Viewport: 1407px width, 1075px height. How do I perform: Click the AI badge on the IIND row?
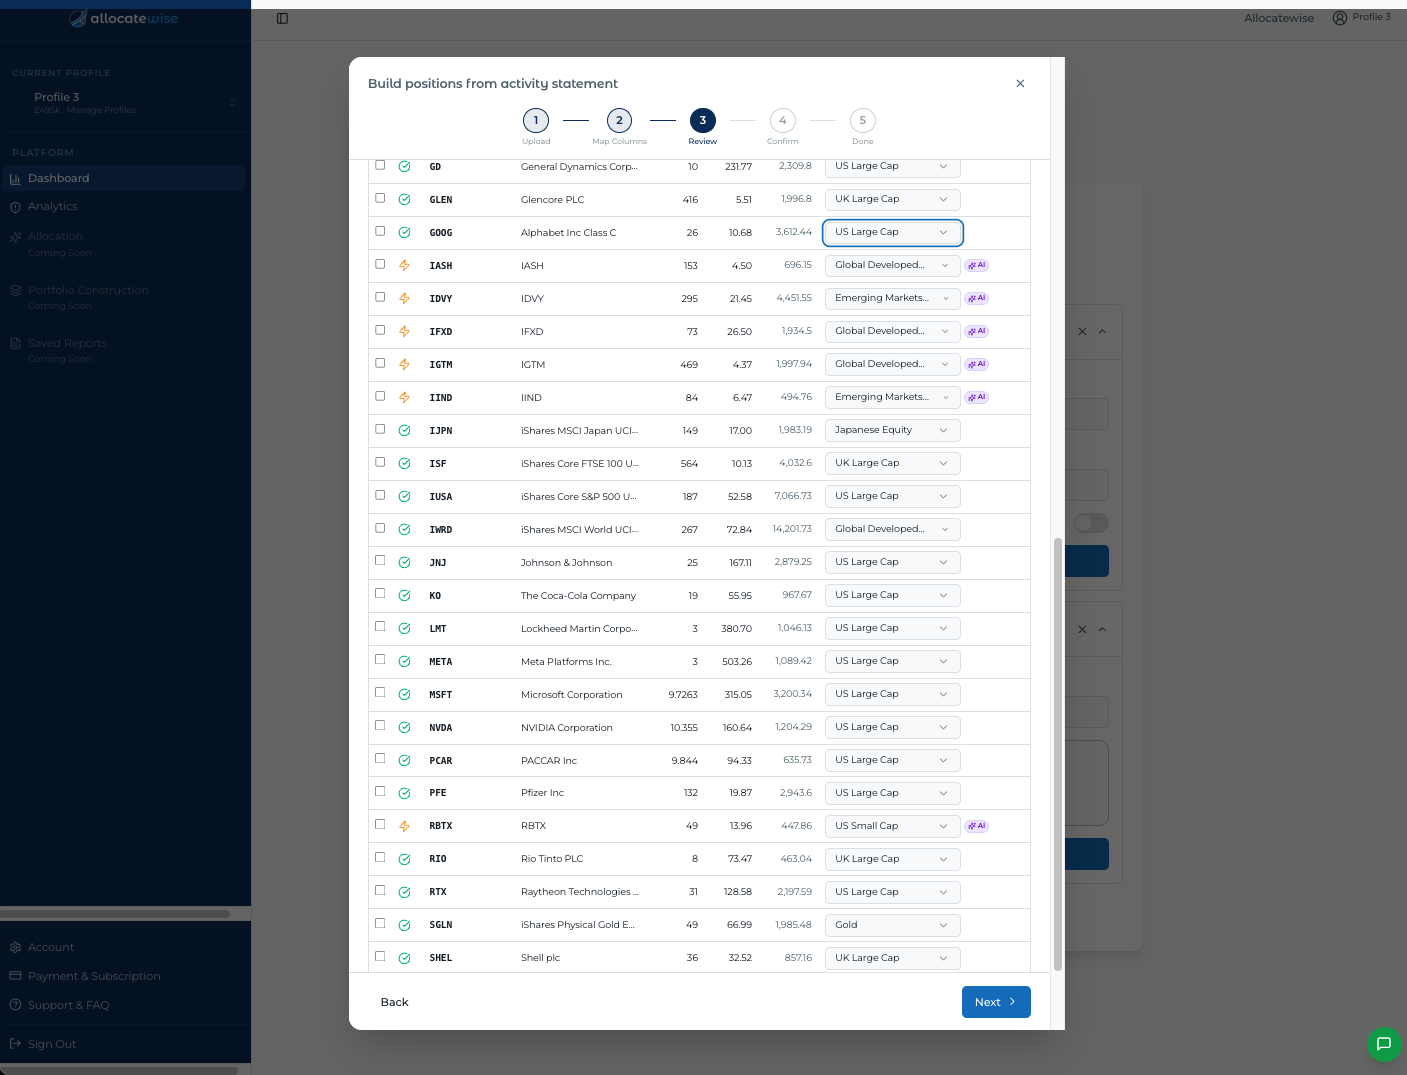[x=977, y=398]
